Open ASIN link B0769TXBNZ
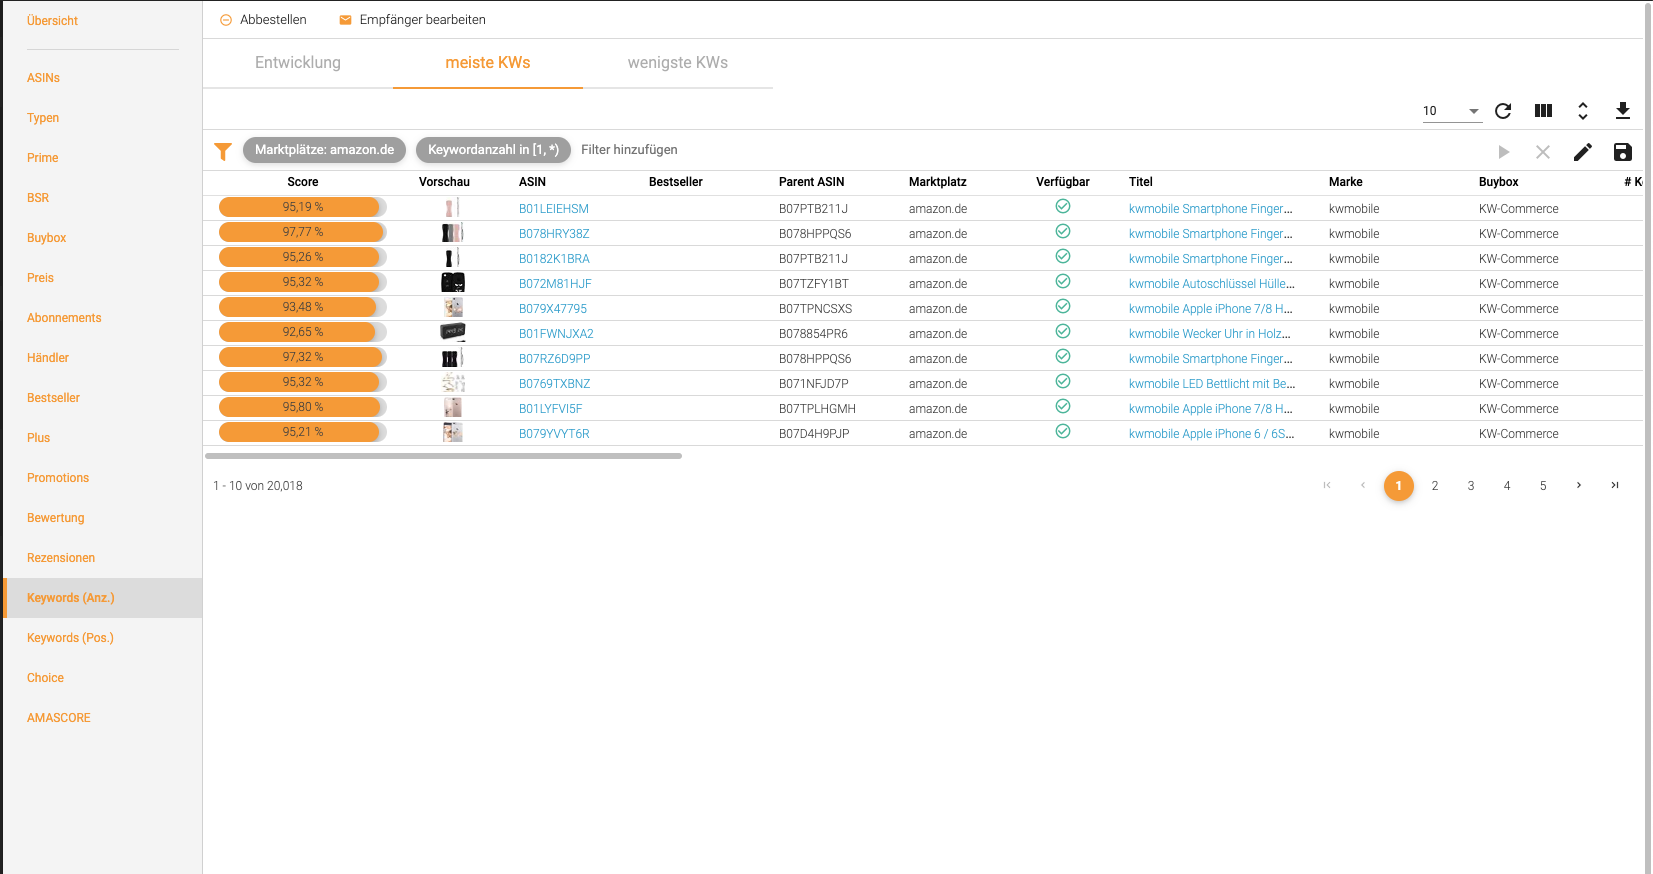The width and height of the screenshot is (1653, 874). [554, 384]
